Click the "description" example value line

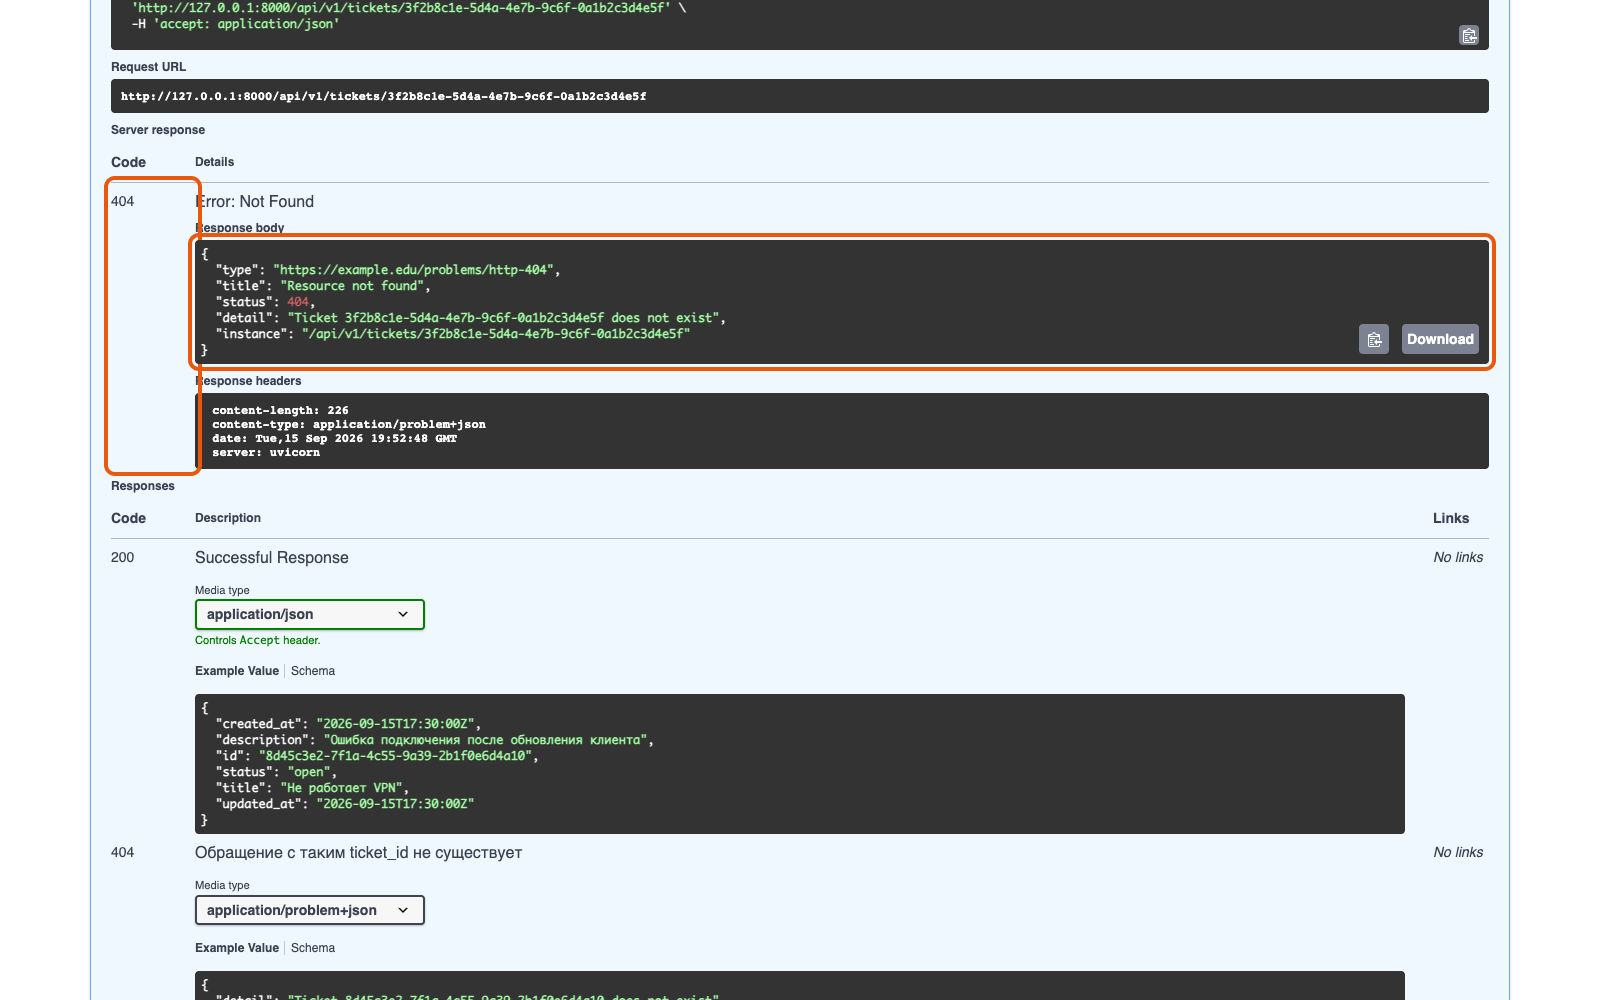[435, 740]
